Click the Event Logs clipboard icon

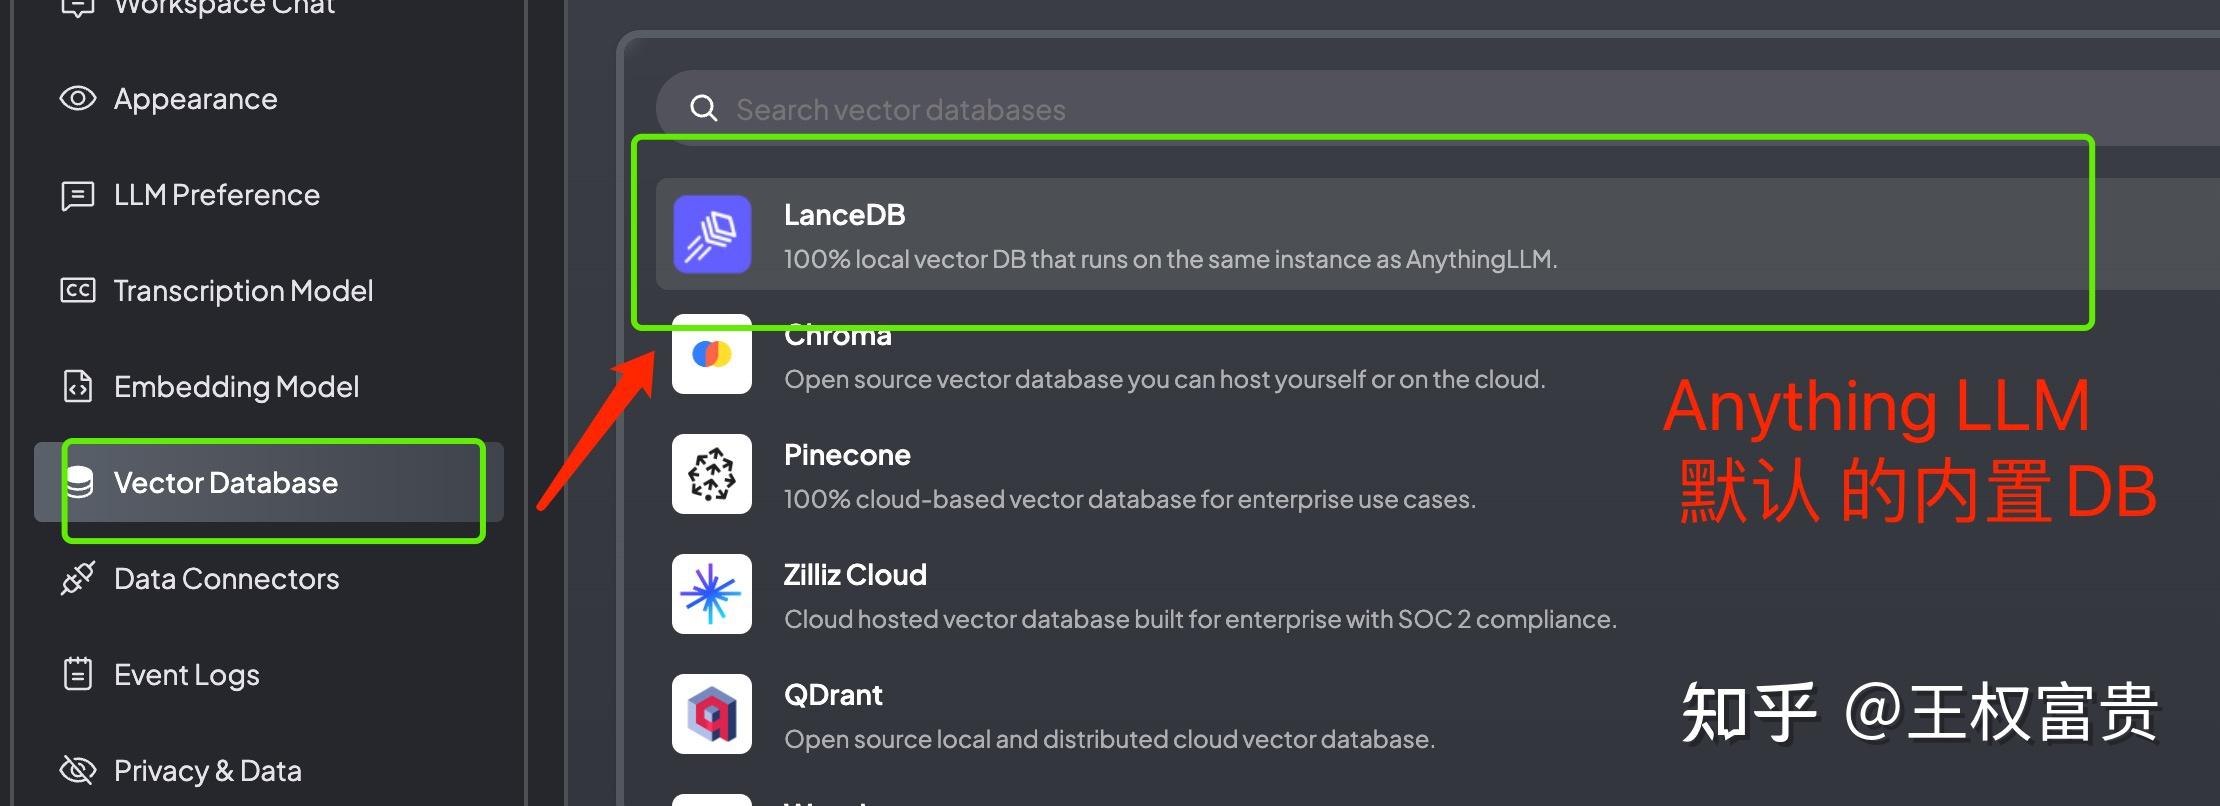[x=78, y=674]
